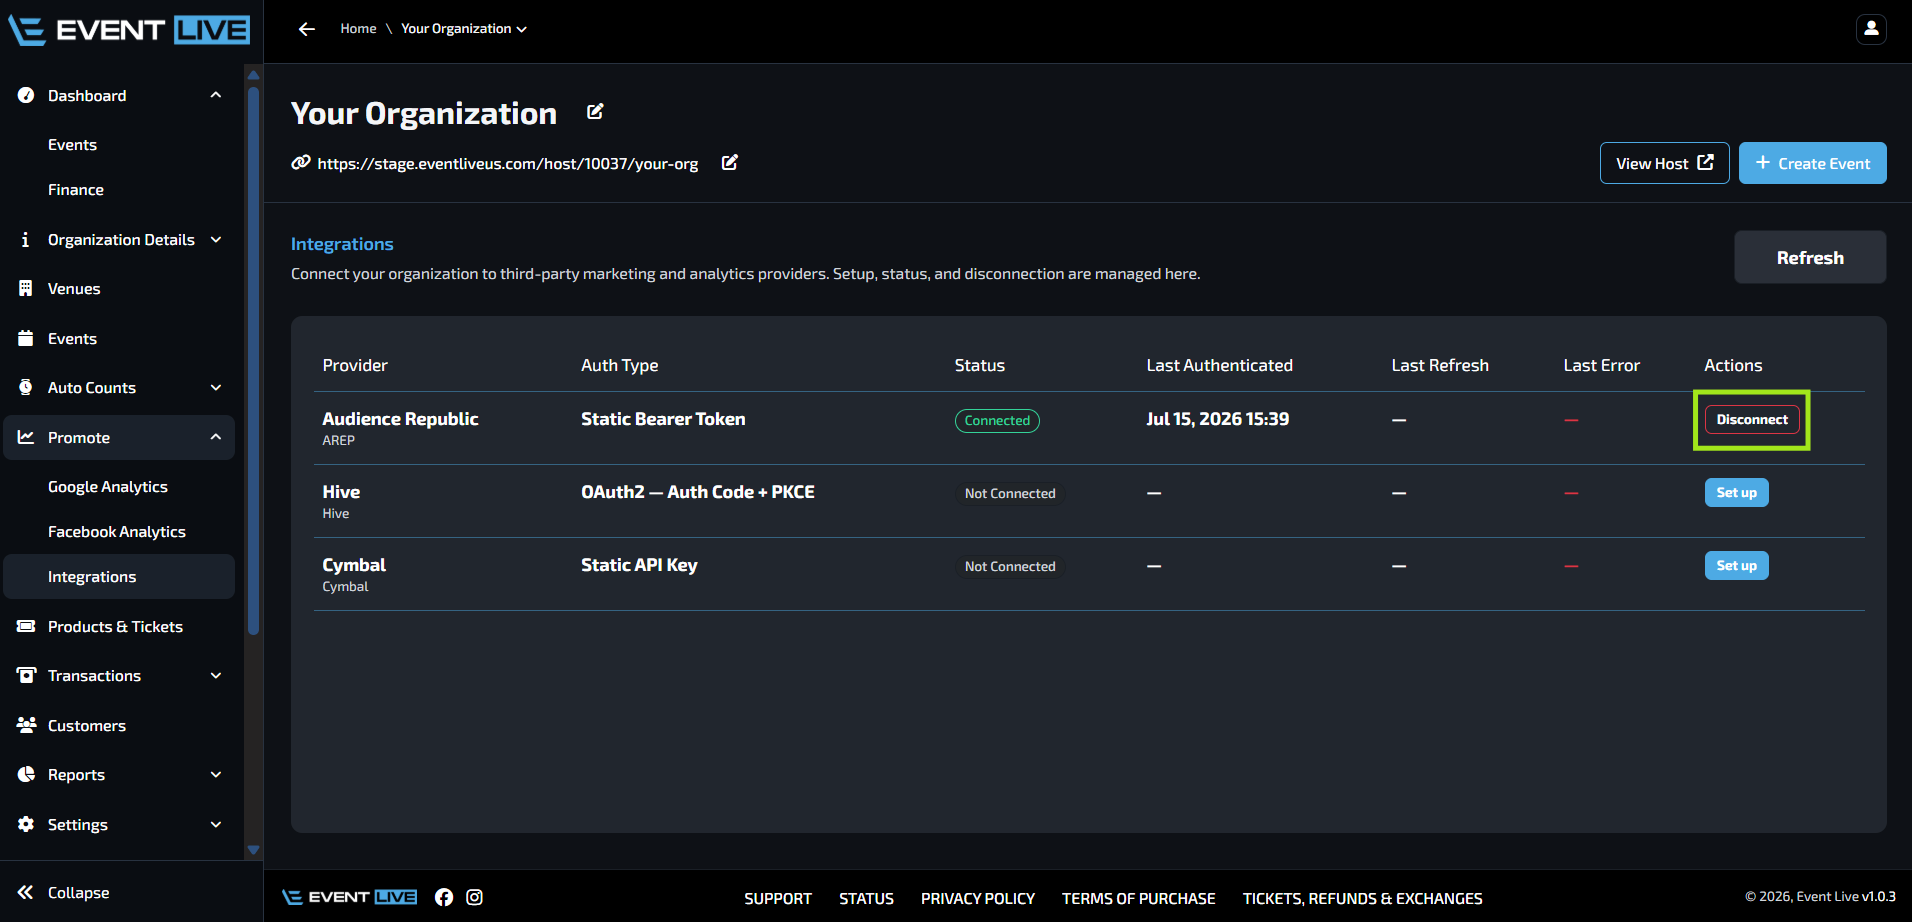This screenshot has height=922, width=1912.
Task: Click the Refresh integrations button
Action: pos(1810,258)
